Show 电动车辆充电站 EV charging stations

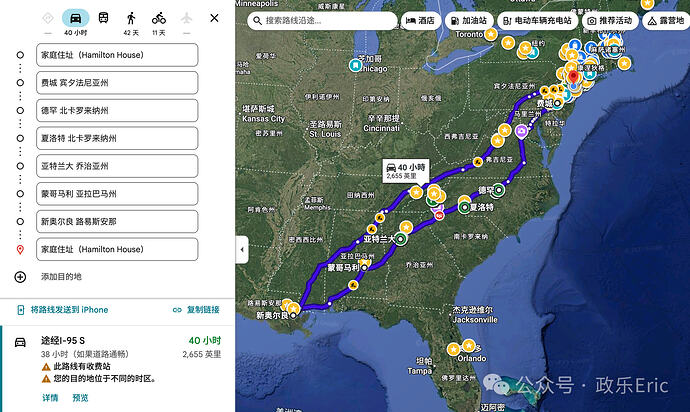click(x=536, y=20)
